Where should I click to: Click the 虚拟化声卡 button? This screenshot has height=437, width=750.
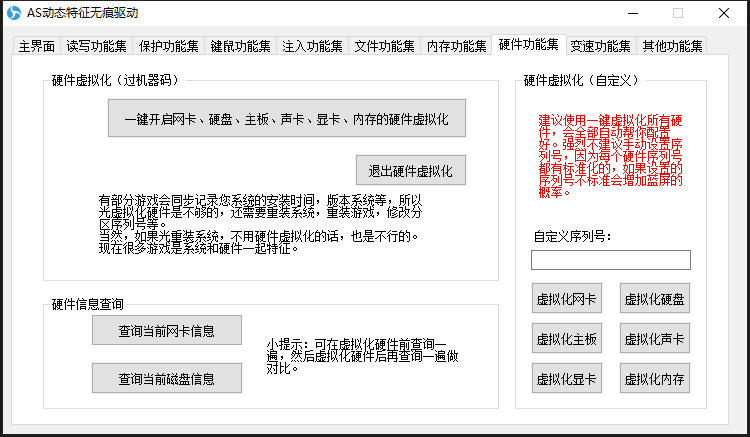click(654, 339)
